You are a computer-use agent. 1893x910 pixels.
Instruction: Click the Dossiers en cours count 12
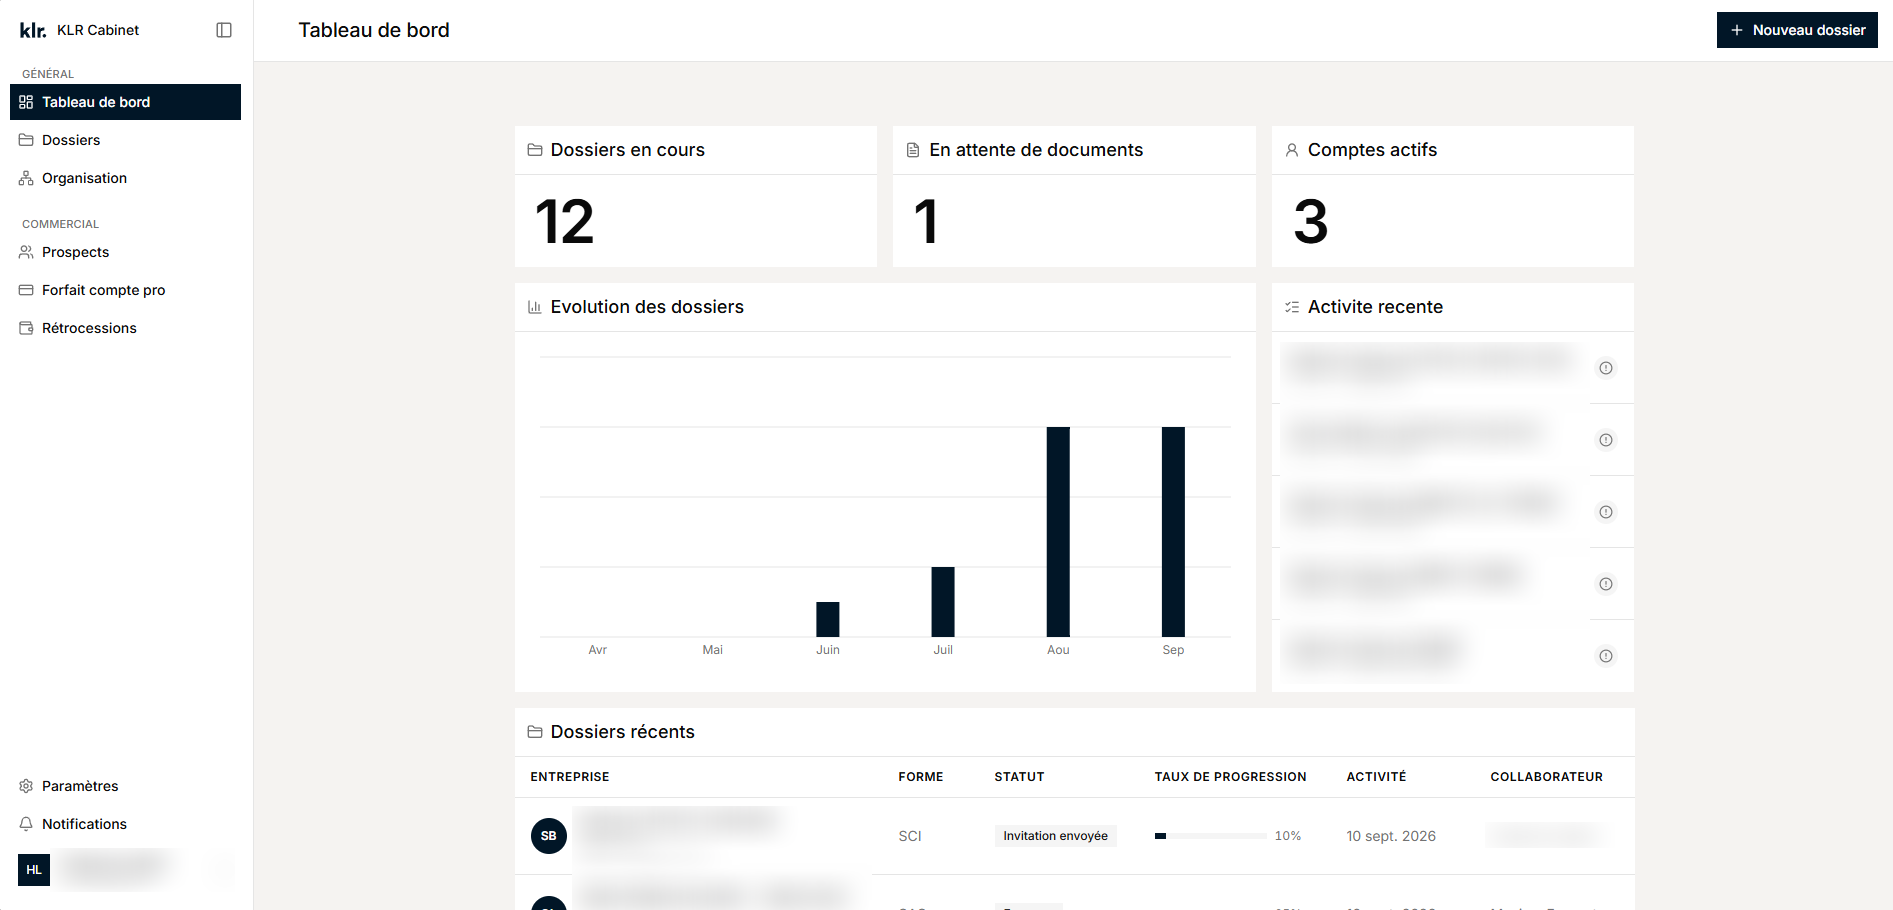(x=565, y=222)
